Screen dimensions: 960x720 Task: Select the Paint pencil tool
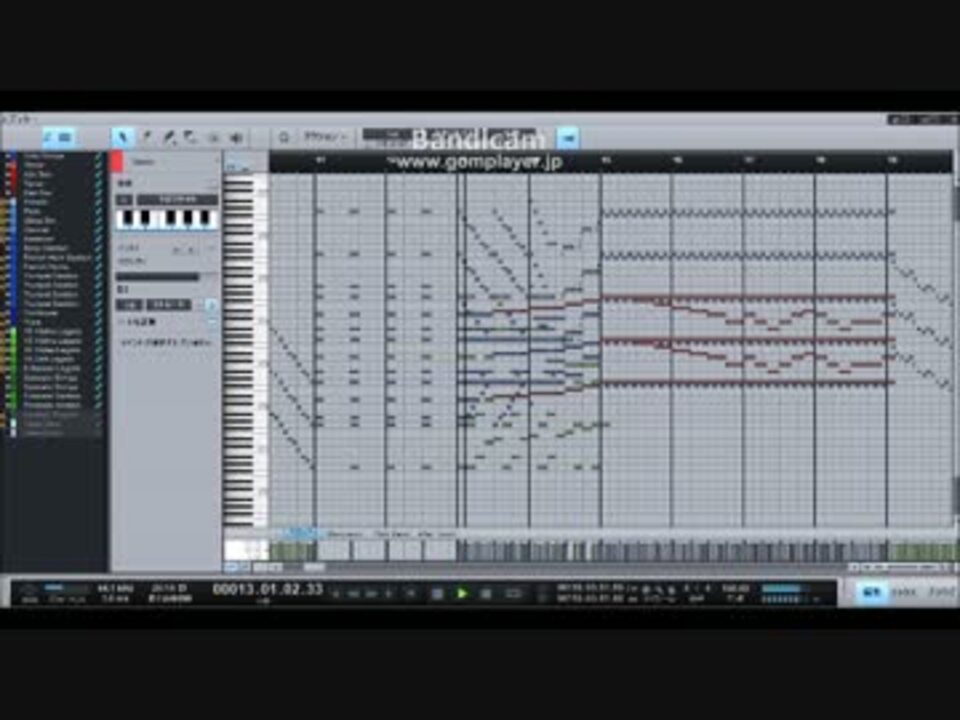(x=169, y=137)
